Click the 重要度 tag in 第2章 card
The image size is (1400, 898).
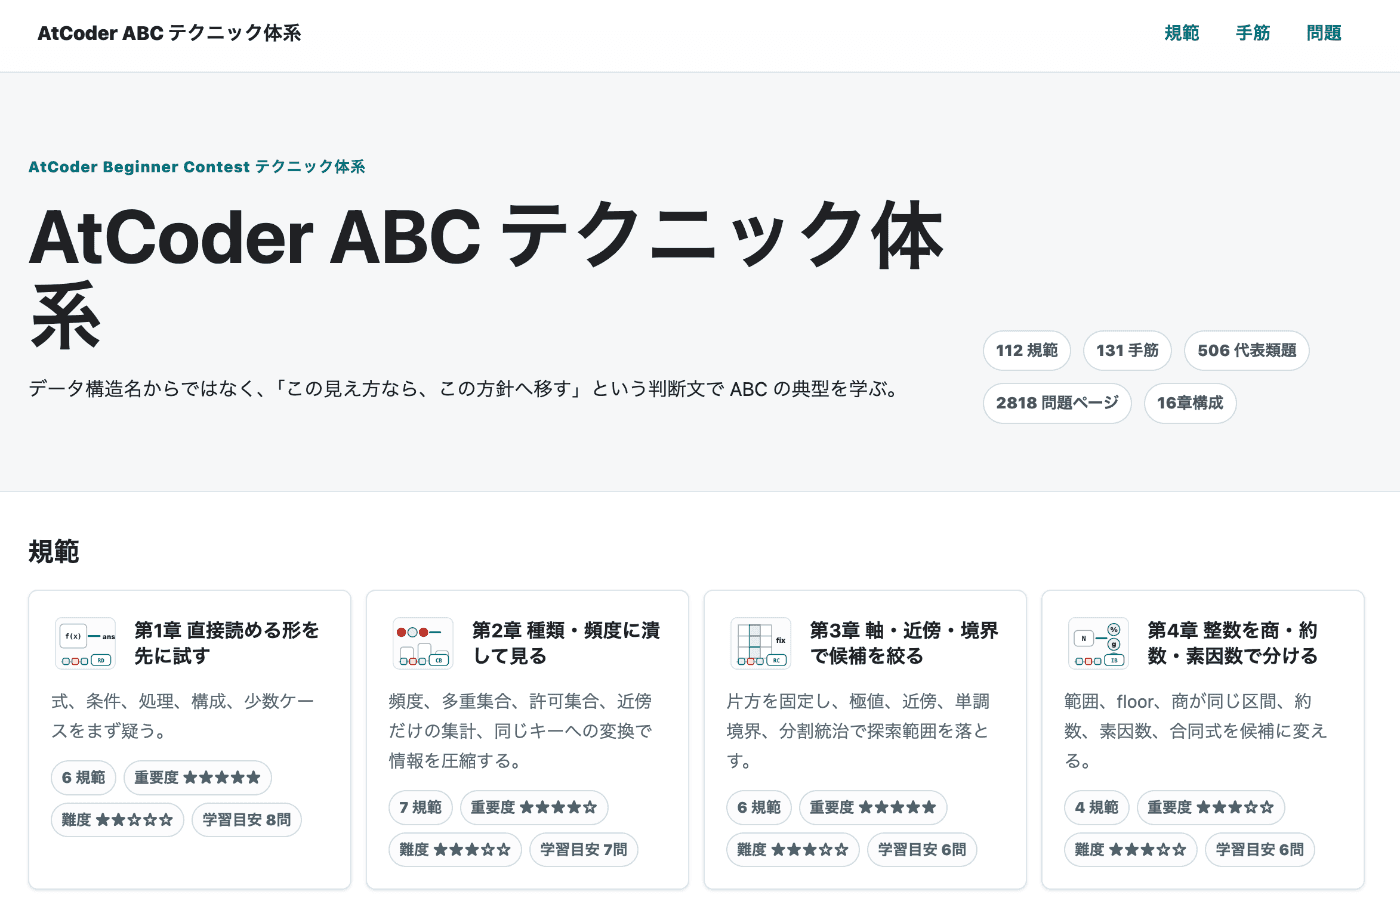(x=534, y=808)
